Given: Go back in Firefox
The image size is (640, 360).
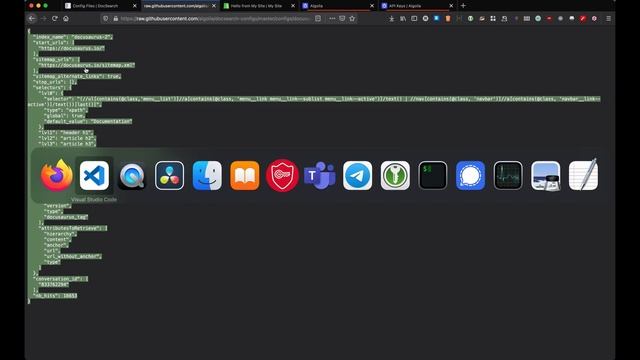Looking at the screenshot, I should [32, 18].
